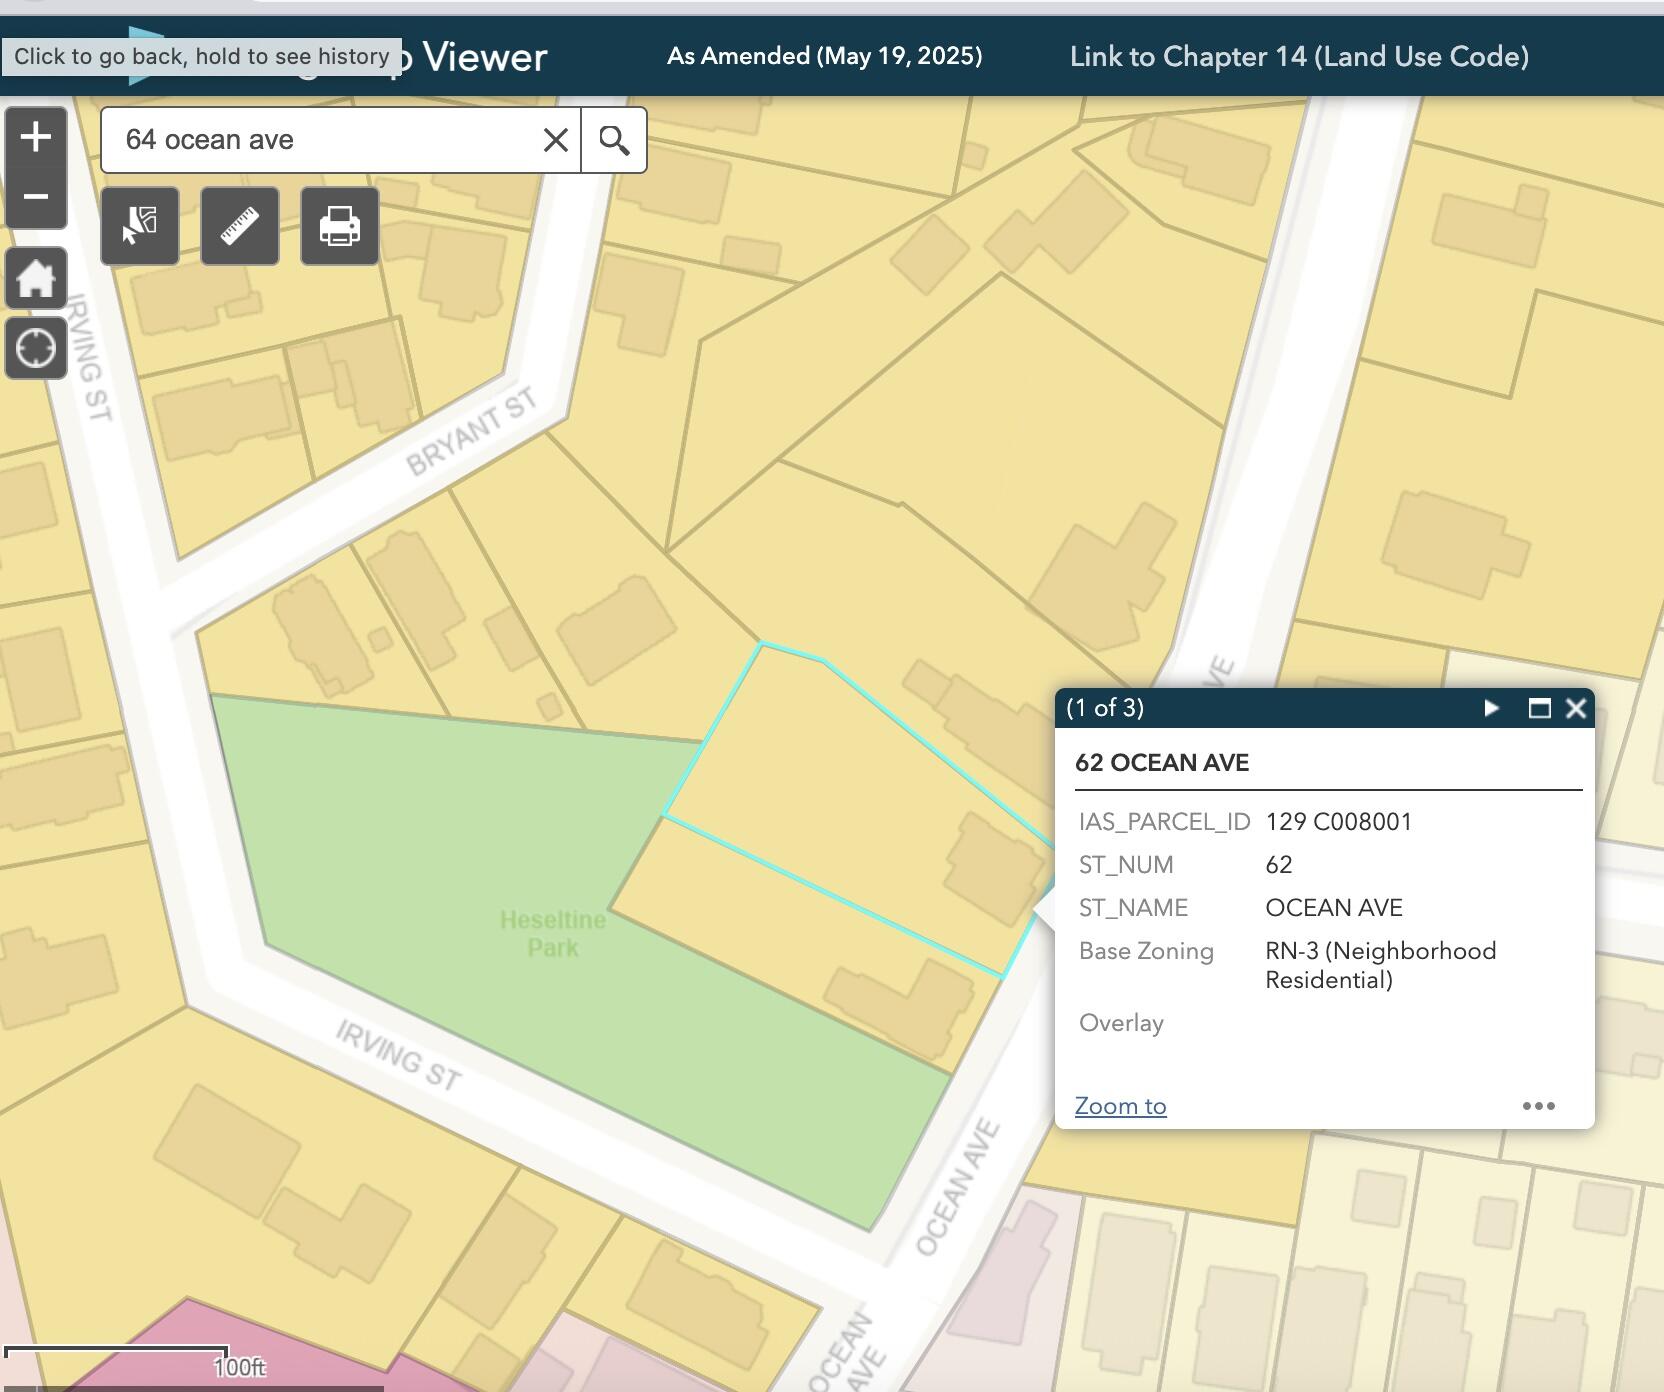The width and height of the screenshot is (1664, 1392).
Task: Find my location with the locate button
Action: pyautogui.click(x=36, y=349)
